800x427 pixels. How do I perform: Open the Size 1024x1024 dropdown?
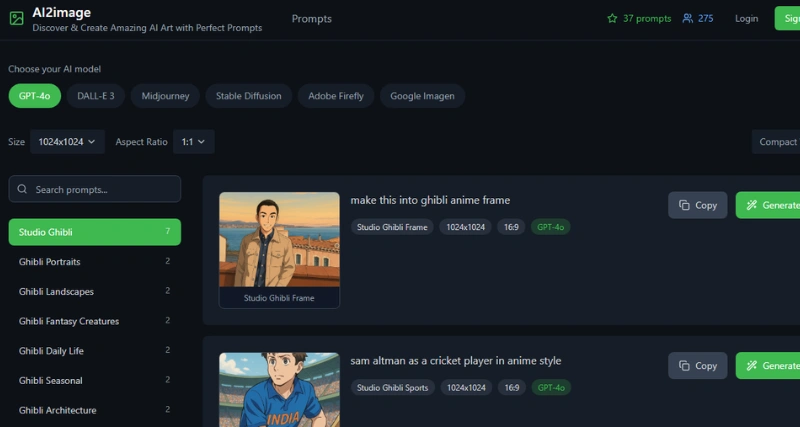pos(67,142)
